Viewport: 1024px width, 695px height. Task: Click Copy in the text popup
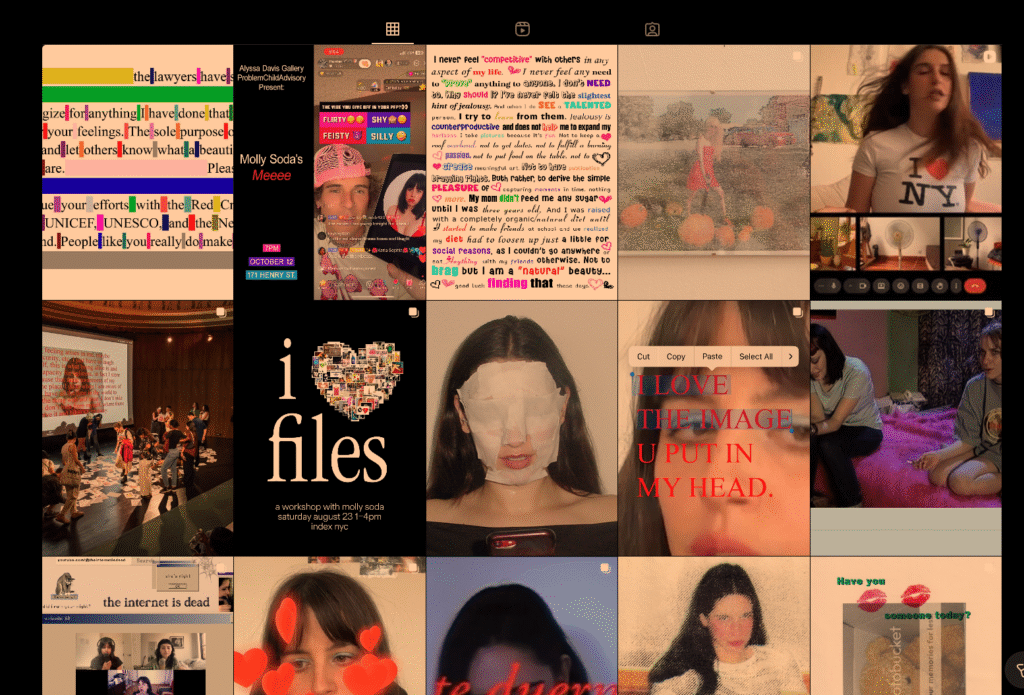pyautogui.click(x=676, y=356)
